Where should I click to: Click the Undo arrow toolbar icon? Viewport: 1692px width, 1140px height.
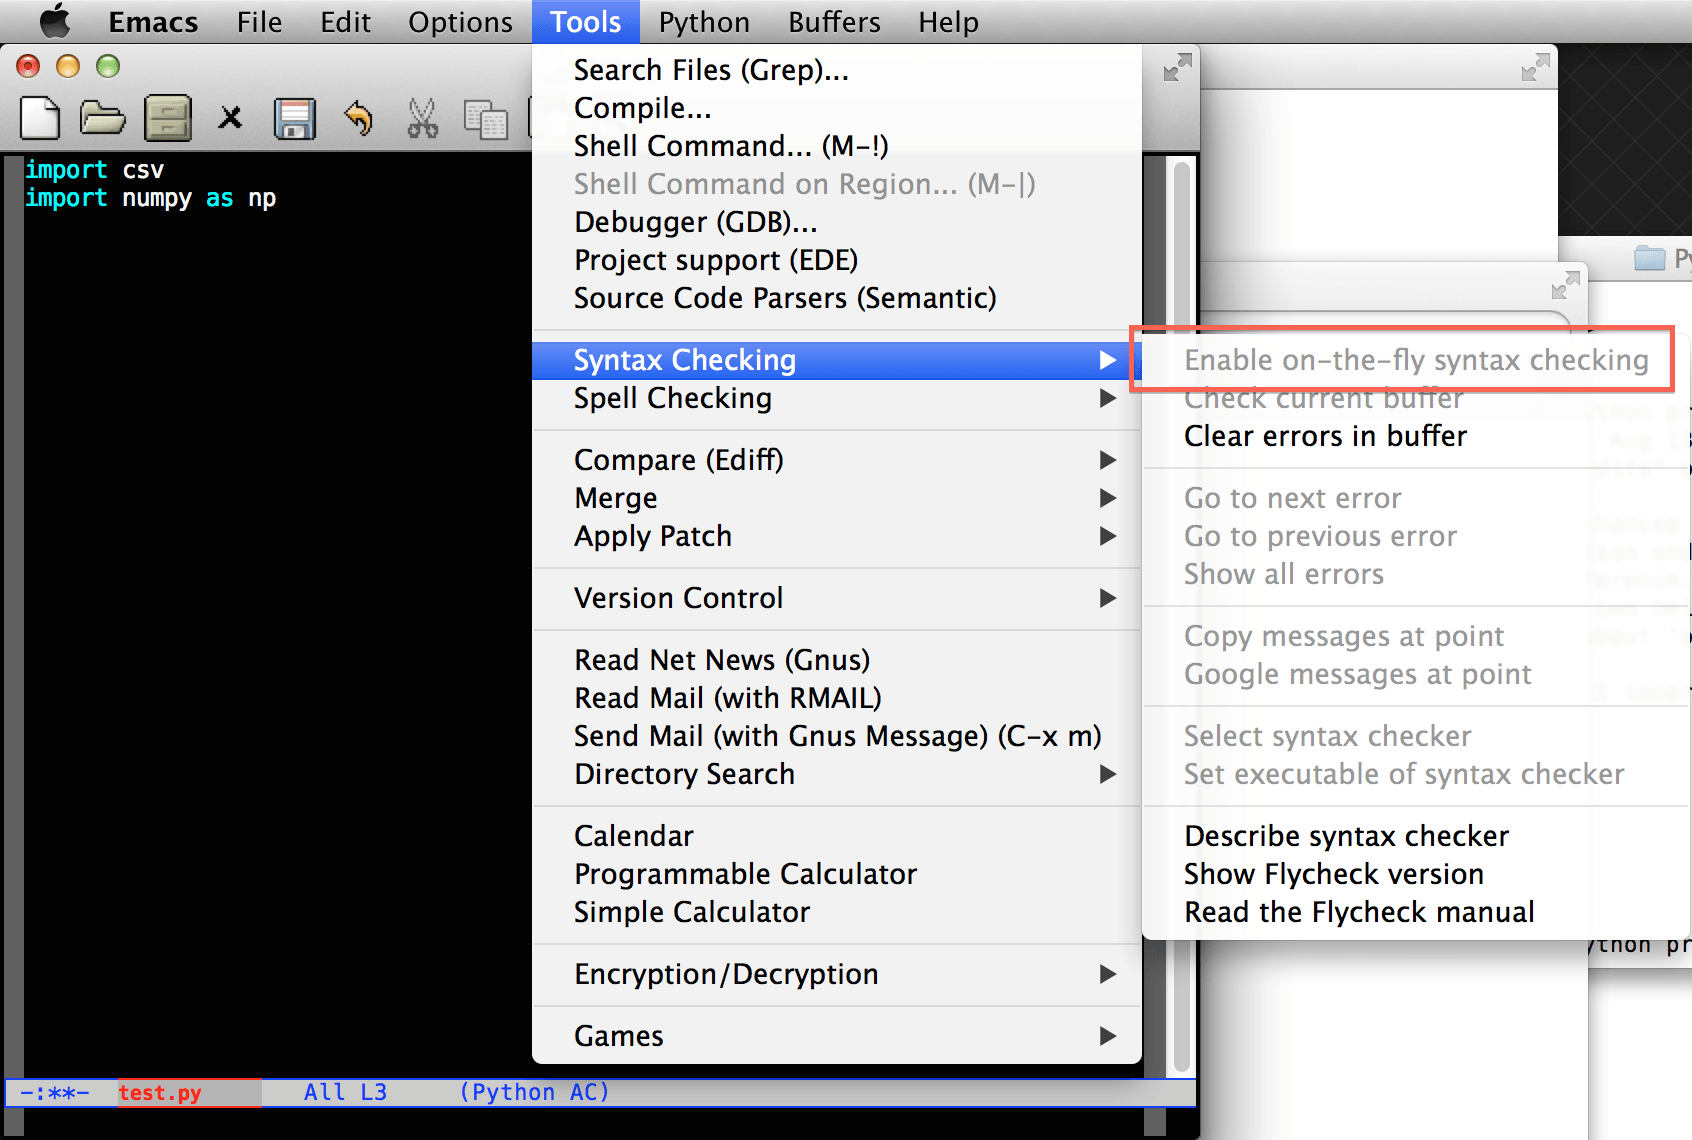click(358, 118)
